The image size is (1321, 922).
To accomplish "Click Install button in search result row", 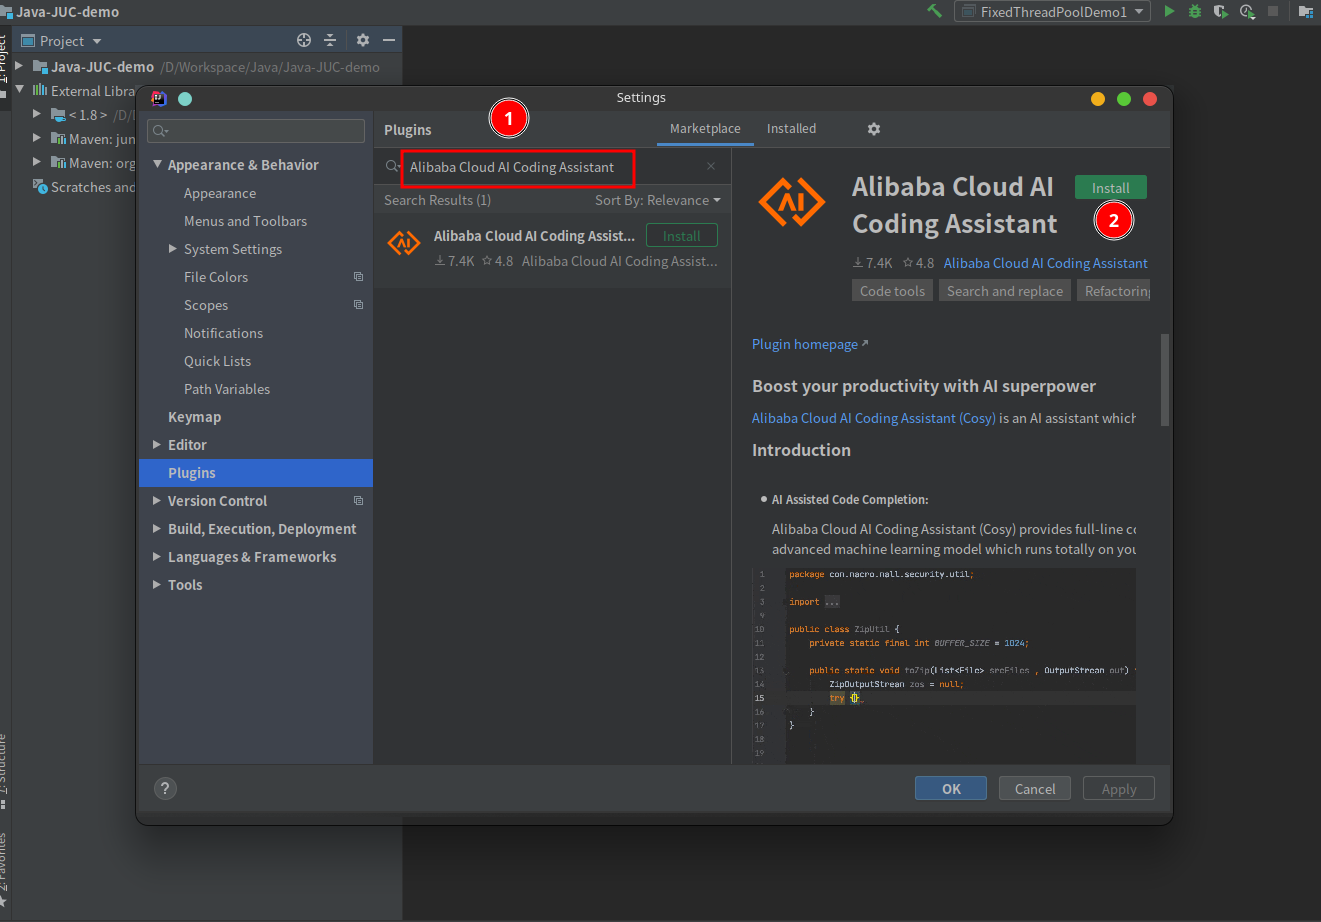I will coord(682,236).
